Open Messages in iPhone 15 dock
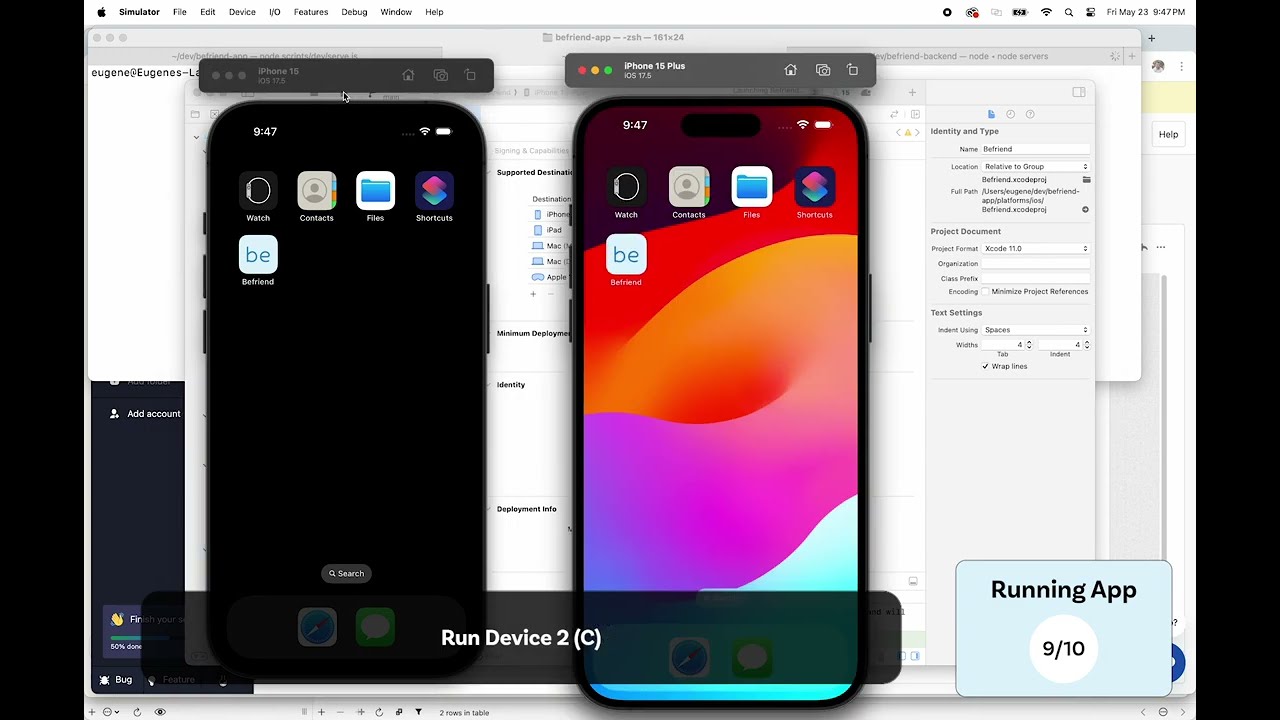The image size is (1280, 720). [375, 628]
